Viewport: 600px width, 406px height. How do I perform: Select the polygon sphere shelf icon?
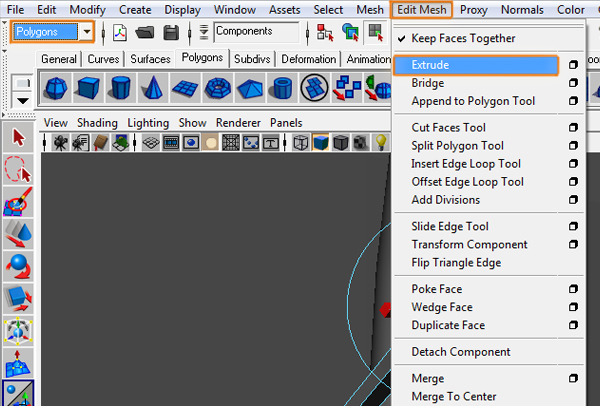pyautogui.click(x=55, y=88)
